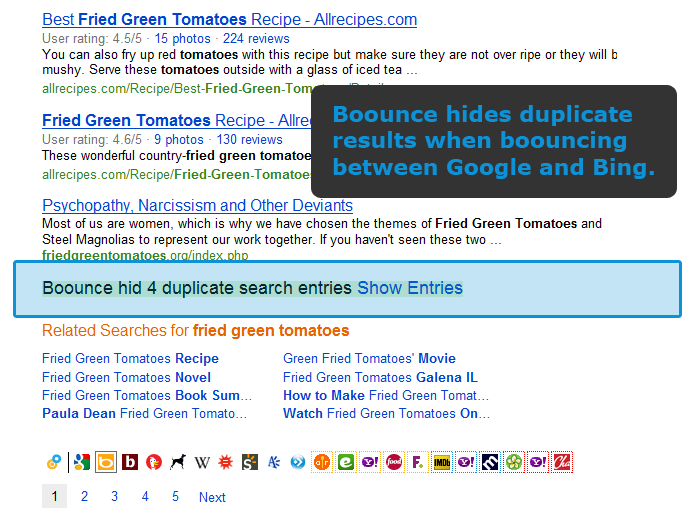Open the Wikipedia 'W' icon
This screenshot has height=520, width=700.
pyautogui.click(x=202, y=462)
